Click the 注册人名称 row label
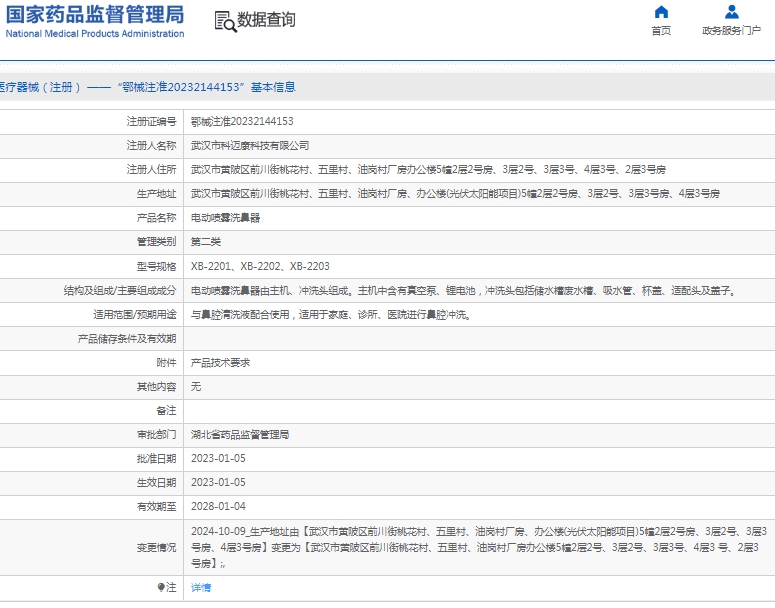Image resolution: width=775 pixels, height=608 pixels. tap(151, 146)
